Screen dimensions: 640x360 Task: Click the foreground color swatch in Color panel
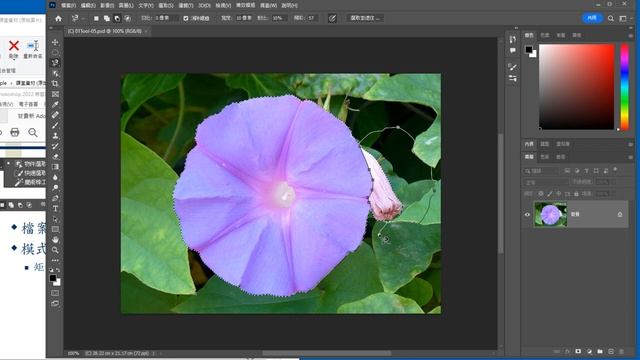coord(529,49)
